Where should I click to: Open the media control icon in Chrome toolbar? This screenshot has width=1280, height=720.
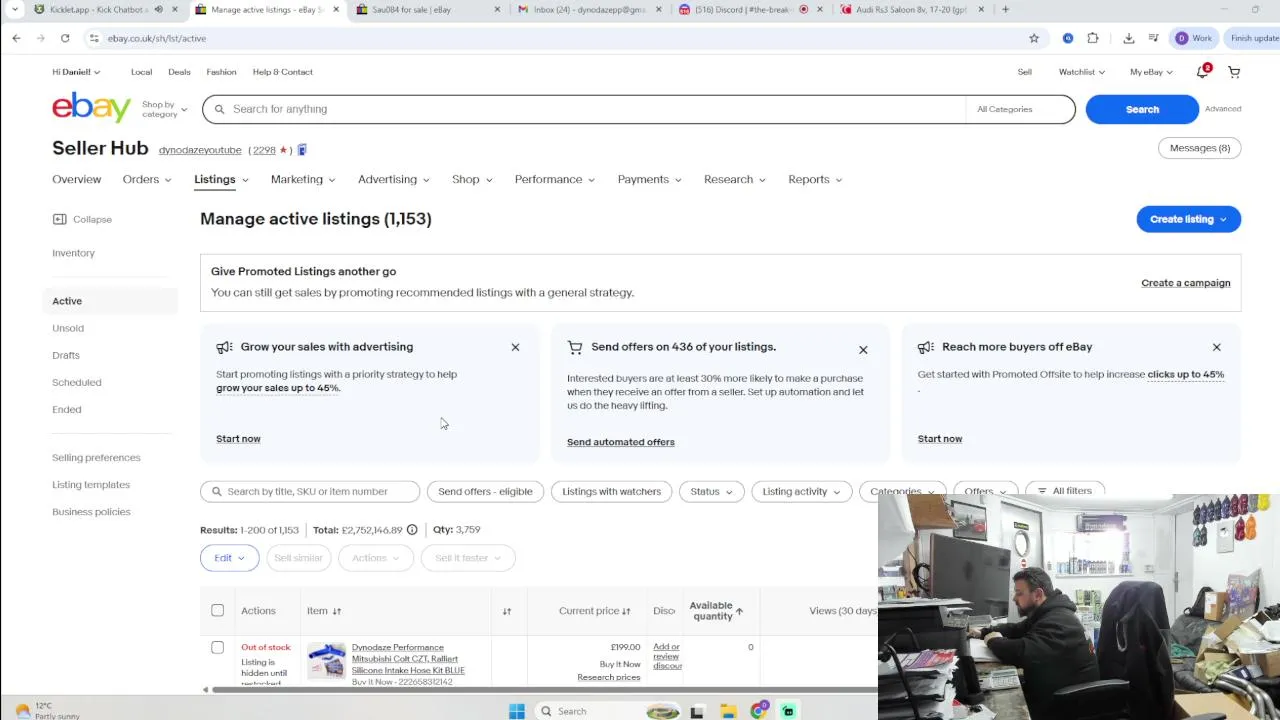(1154, 38)
